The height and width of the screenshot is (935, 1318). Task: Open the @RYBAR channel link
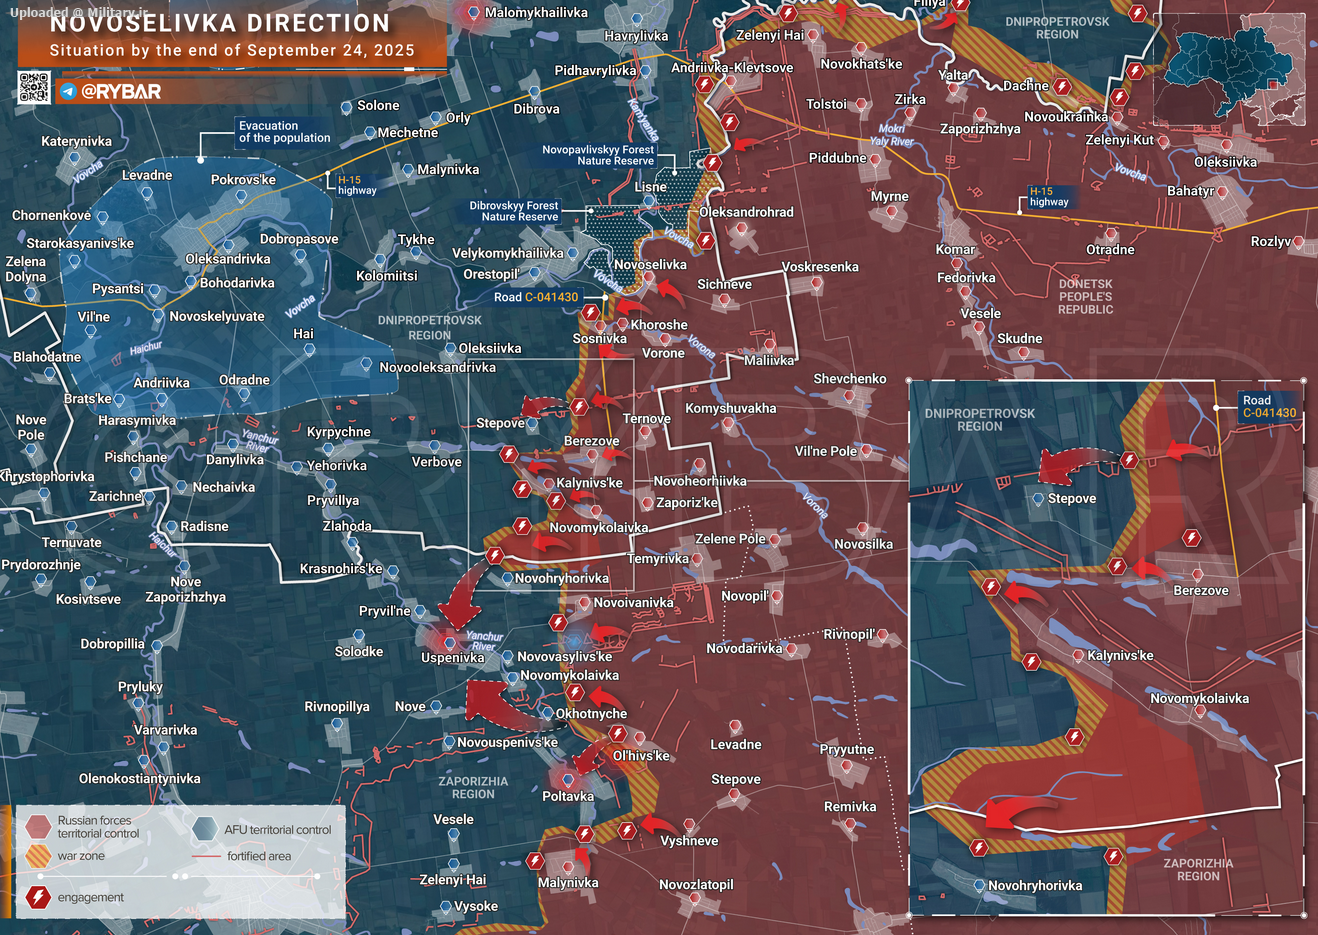tap(120, 92)
